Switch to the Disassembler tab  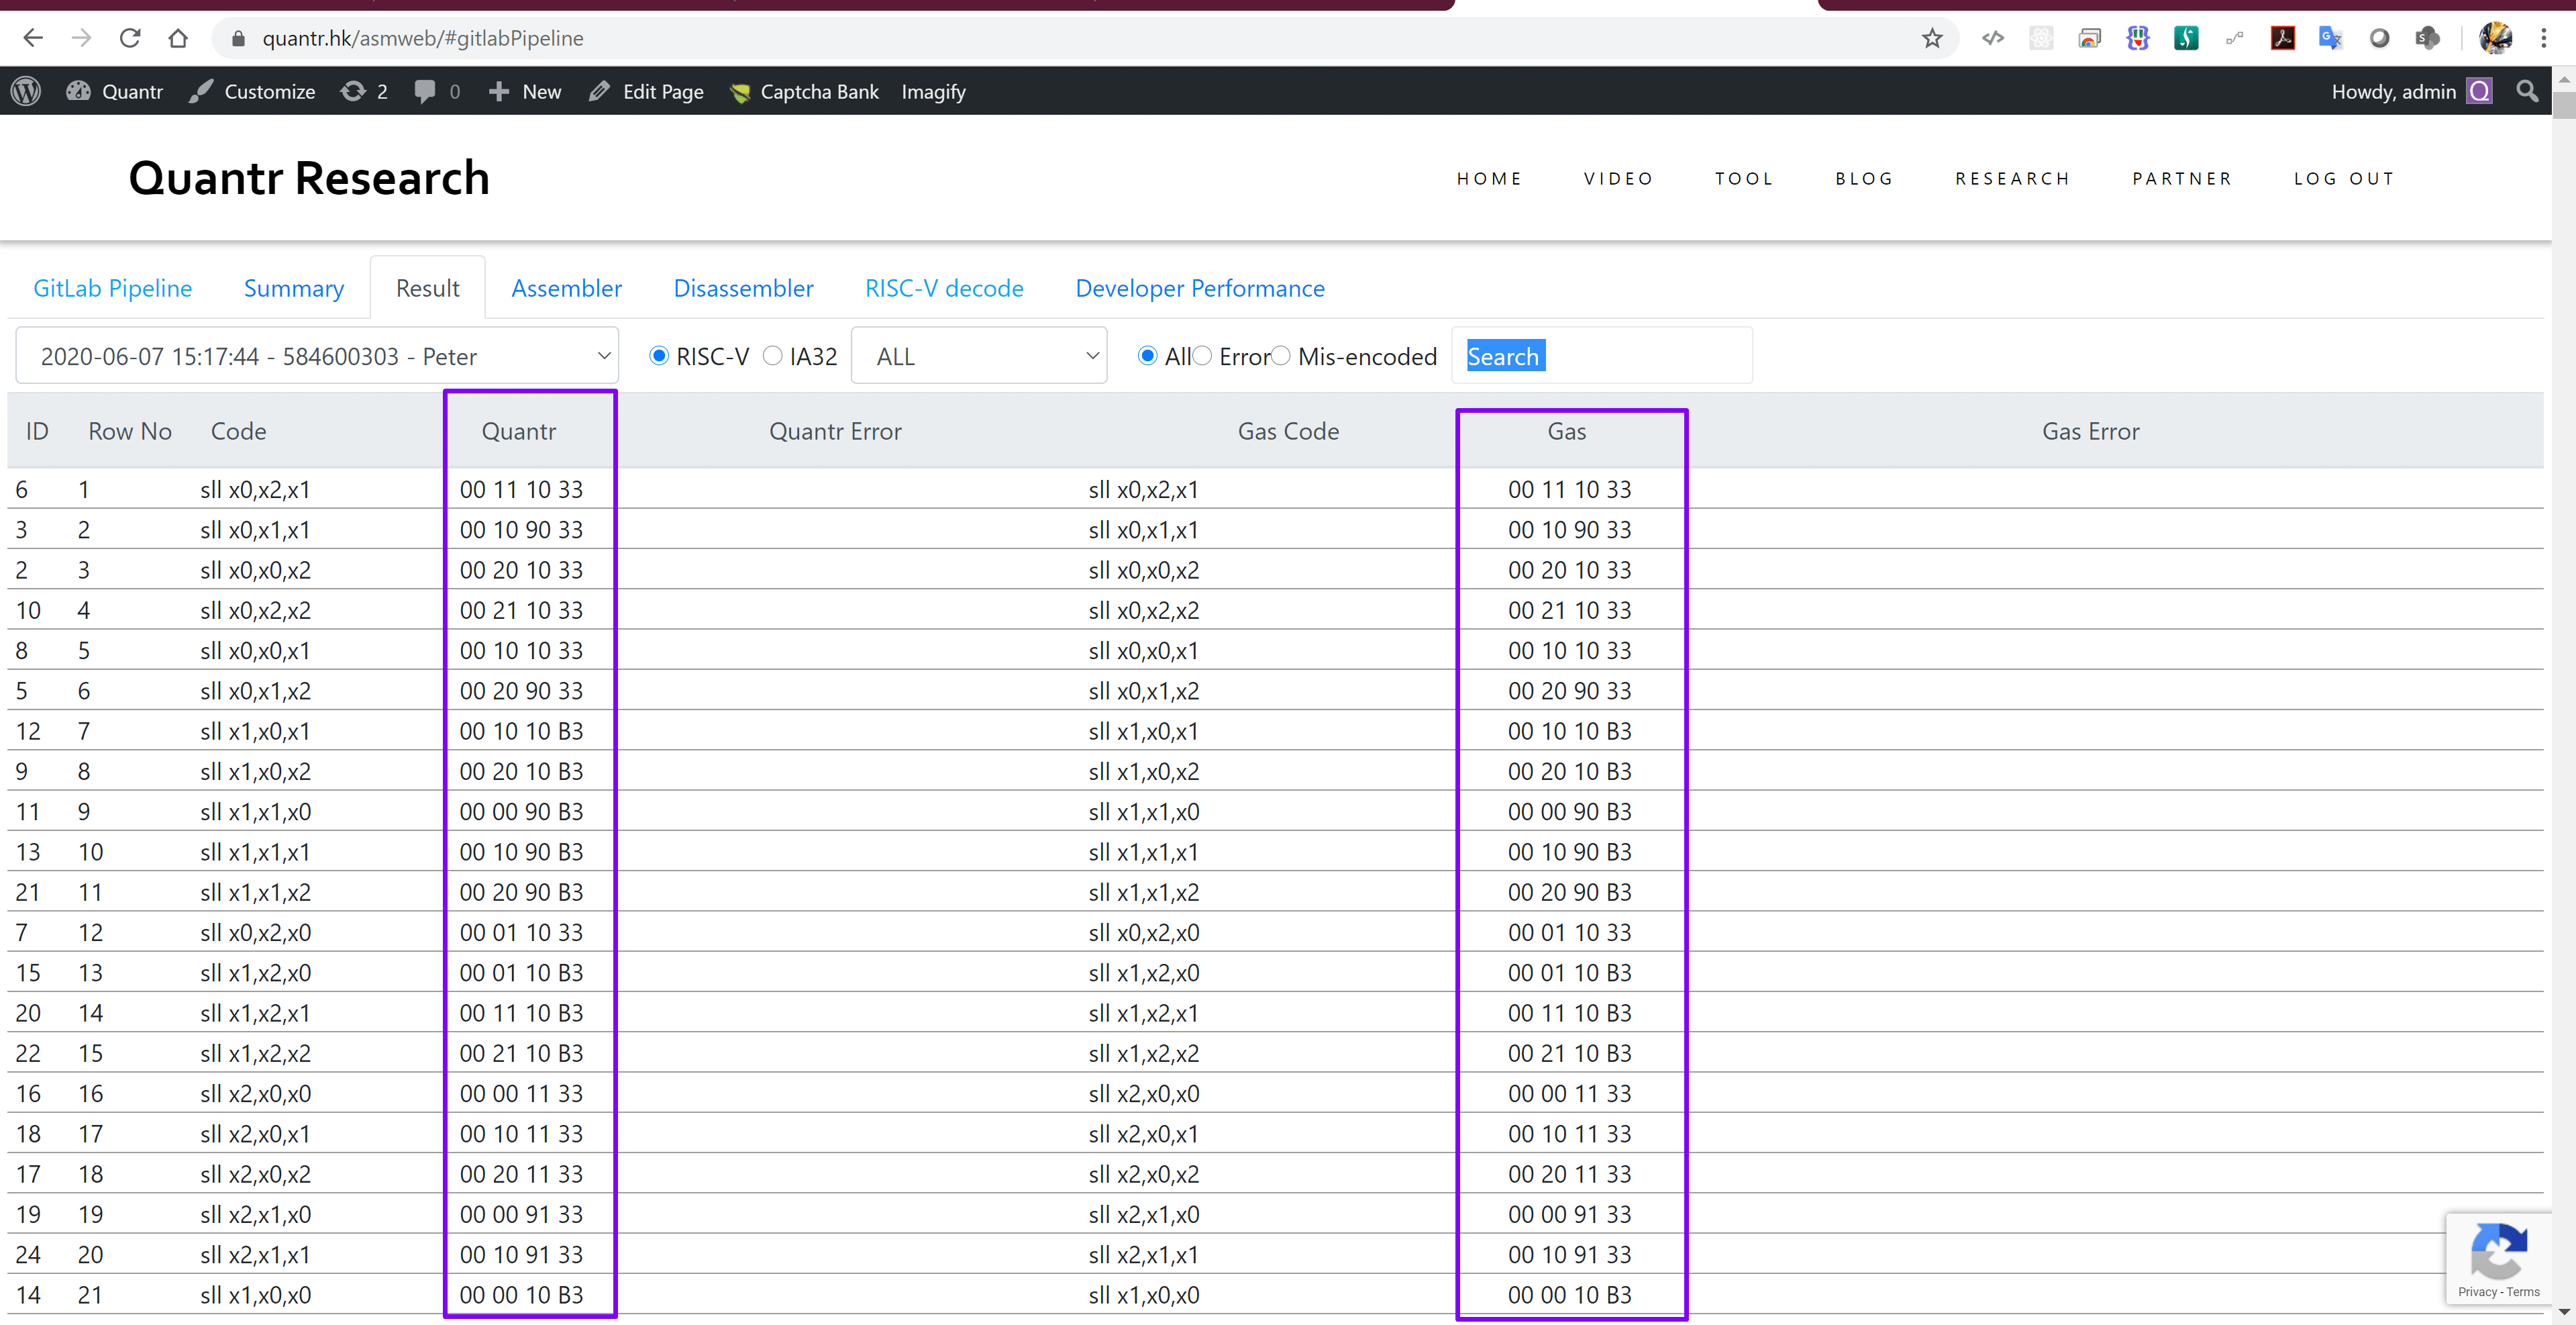(743, 288)
